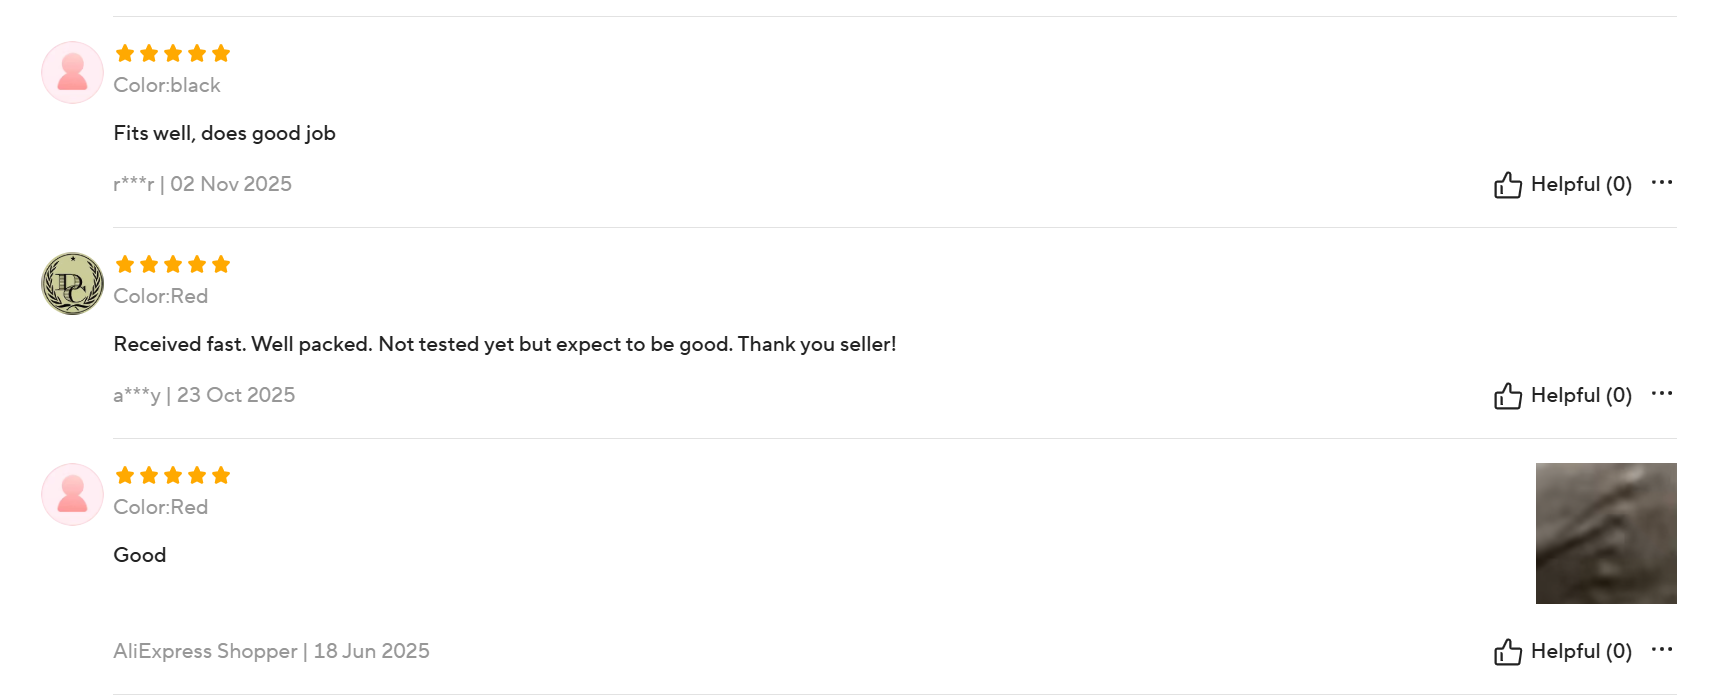Click default avatar of reviewer r***r
Screen dimensions: 1716x696
click(72, 72)
